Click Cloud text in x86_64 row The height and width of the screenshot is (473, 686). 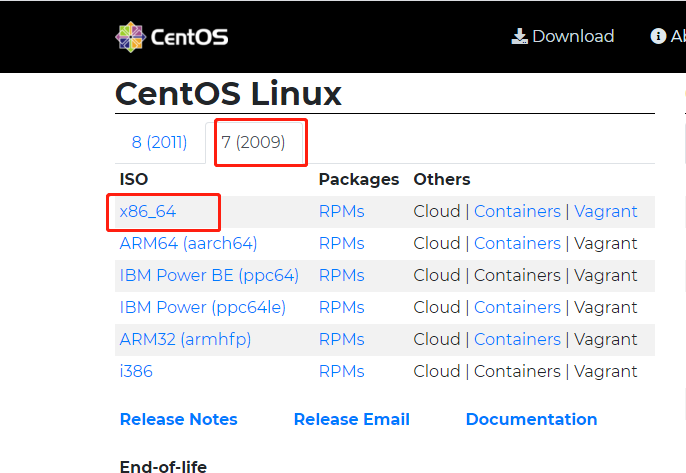437,211
